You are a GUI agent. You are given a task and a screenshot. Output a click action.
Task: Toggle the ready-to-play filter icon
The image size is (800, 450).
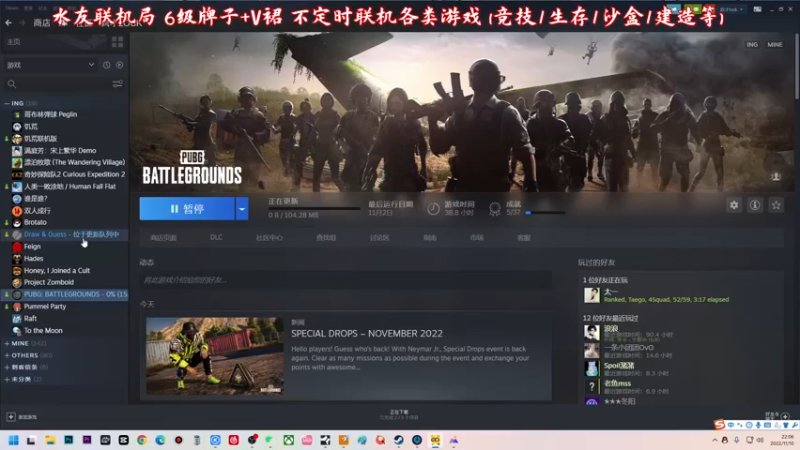[119, 65]
